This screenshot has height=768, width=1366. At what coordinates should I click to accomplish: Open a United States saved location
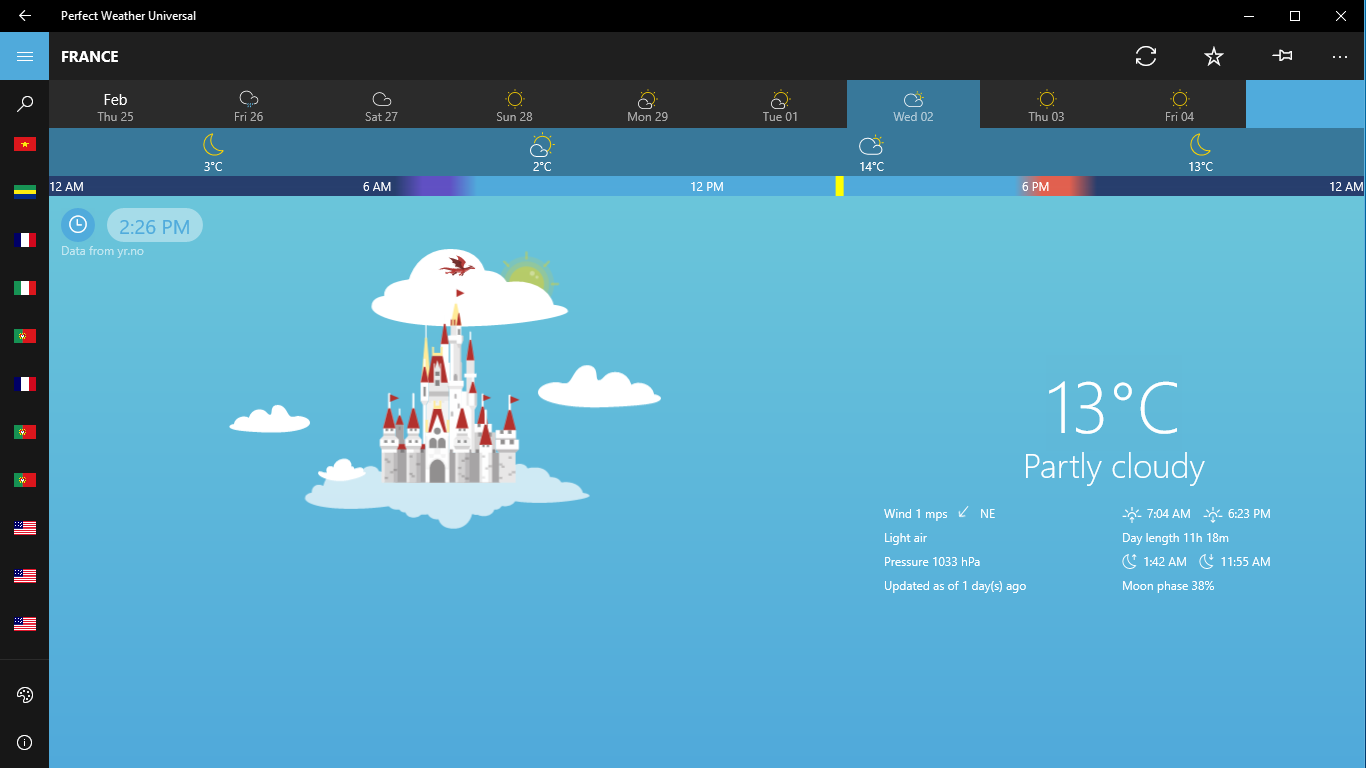24,527
